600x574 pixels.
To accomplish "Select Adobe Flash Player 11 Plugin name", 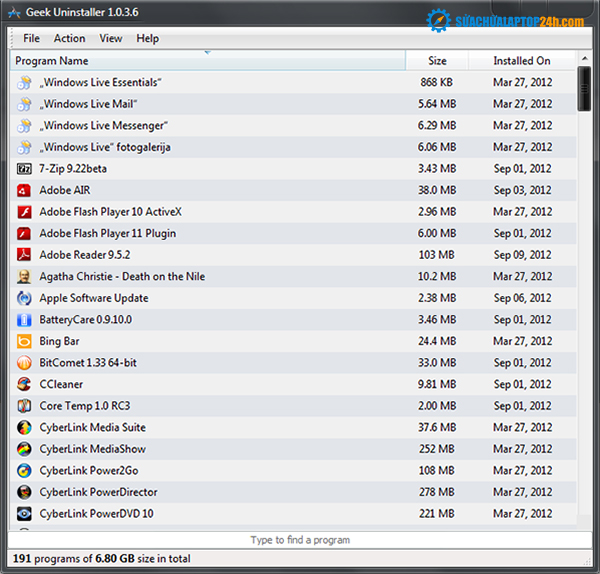I will [108, 233].
